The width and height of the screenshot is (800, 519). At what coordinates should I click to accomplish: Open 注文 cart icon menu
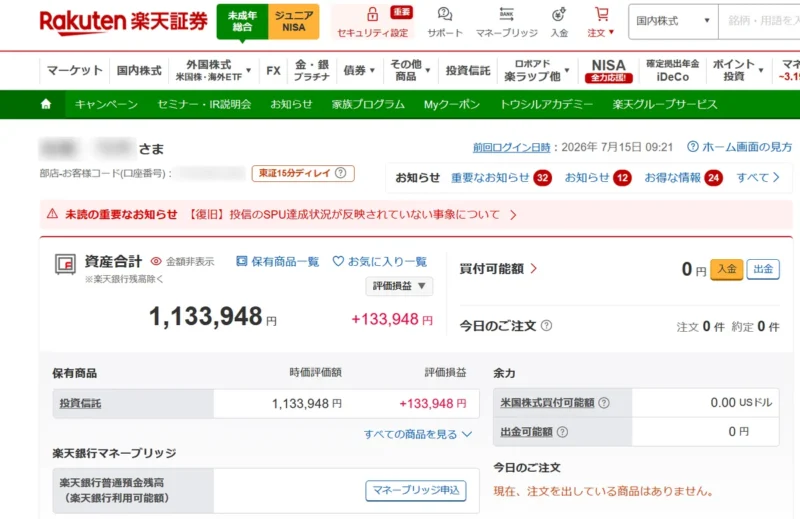click(x=602, y=14)
